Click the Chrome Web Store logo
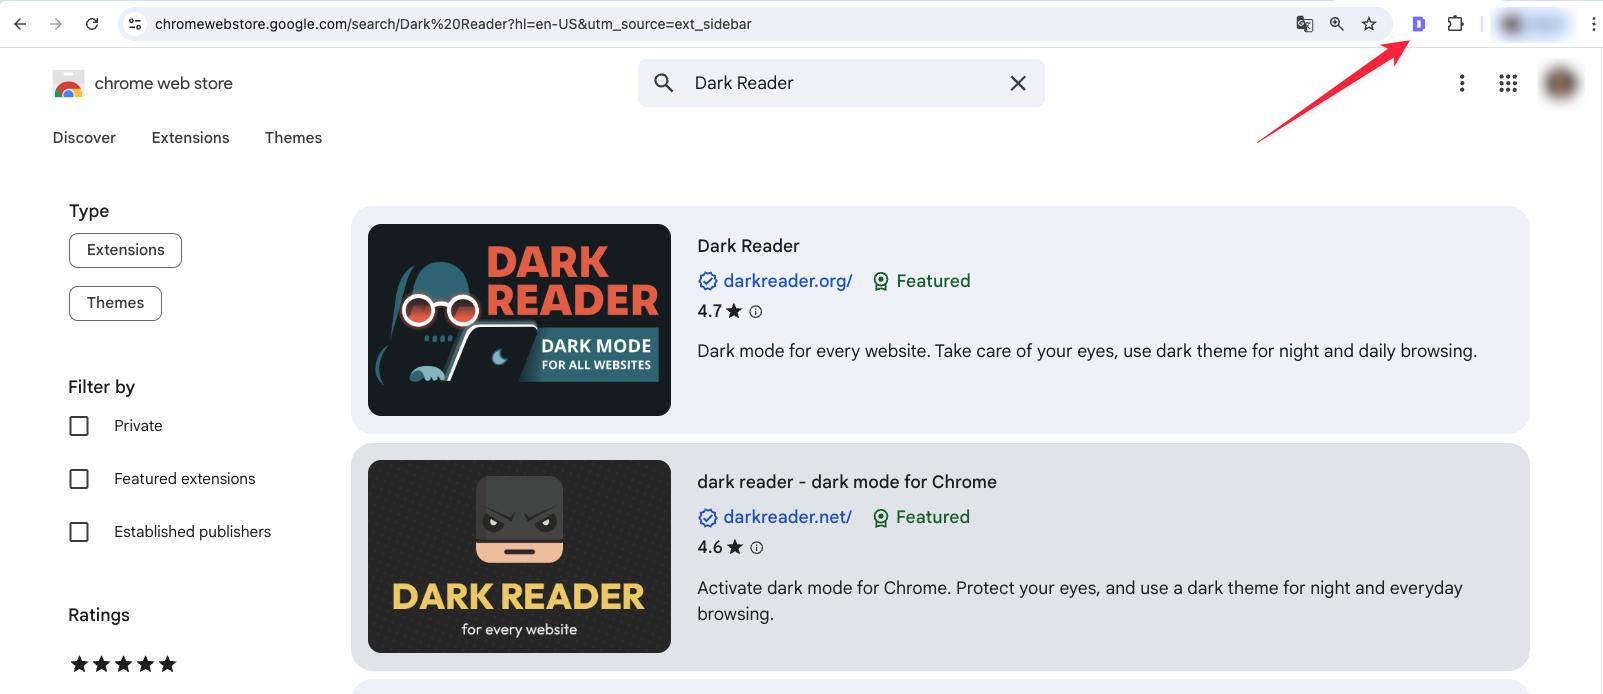 [x=68, y=84]
